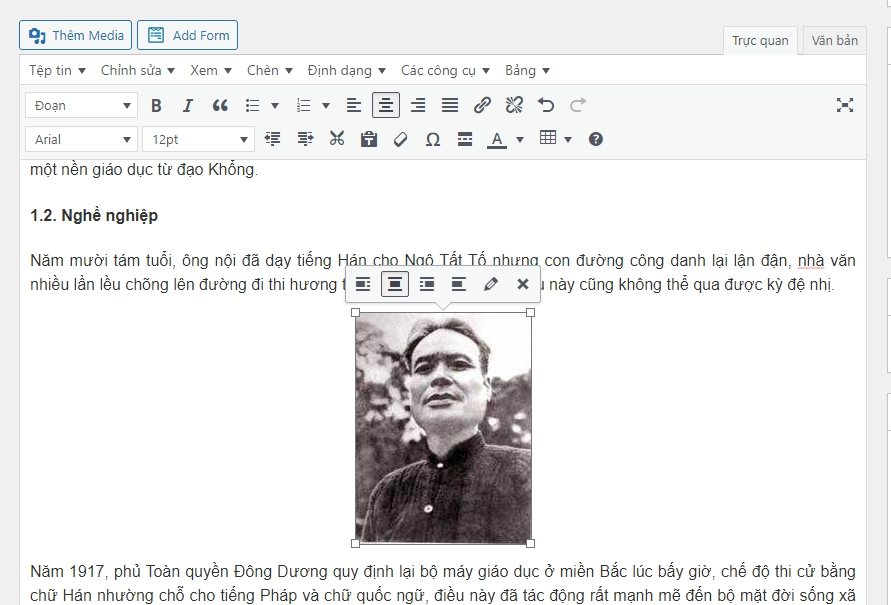Expand the Đoạn paragraph format dropdown
Screen dimensions: 891x605
point(82,105)
